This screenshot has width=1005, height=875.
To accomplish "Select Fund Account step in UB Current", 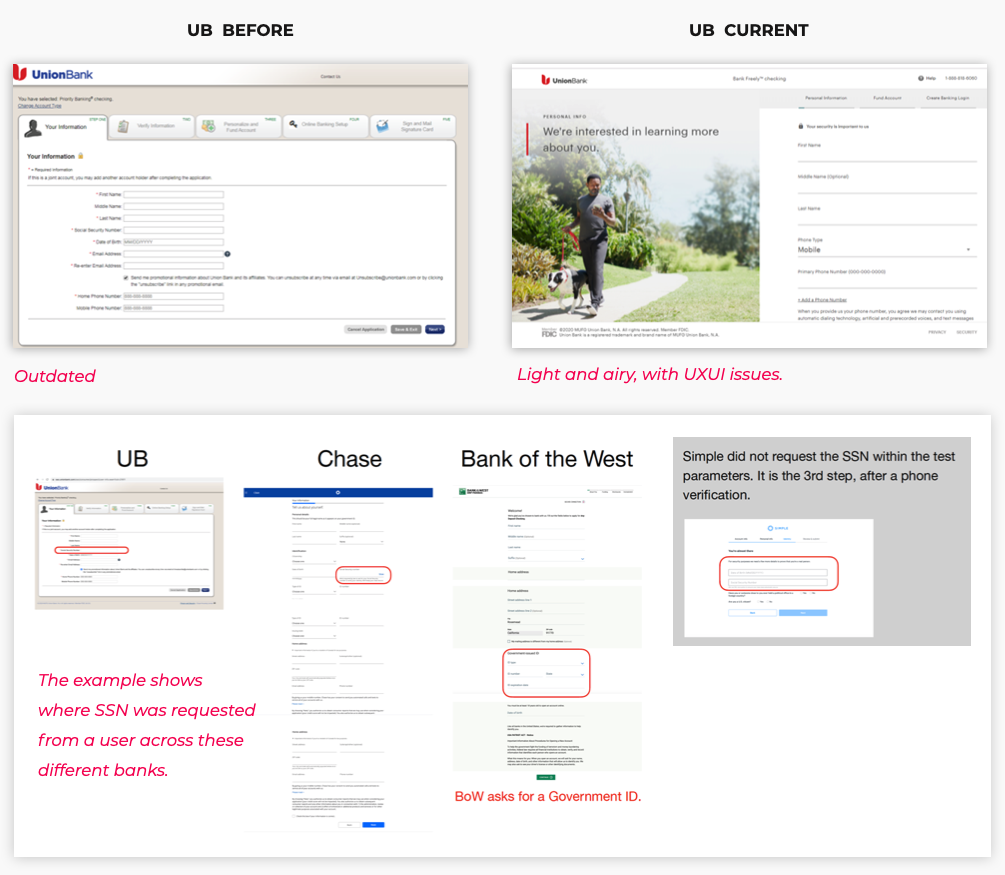I will pyautogui.click(x=887, y=98).
